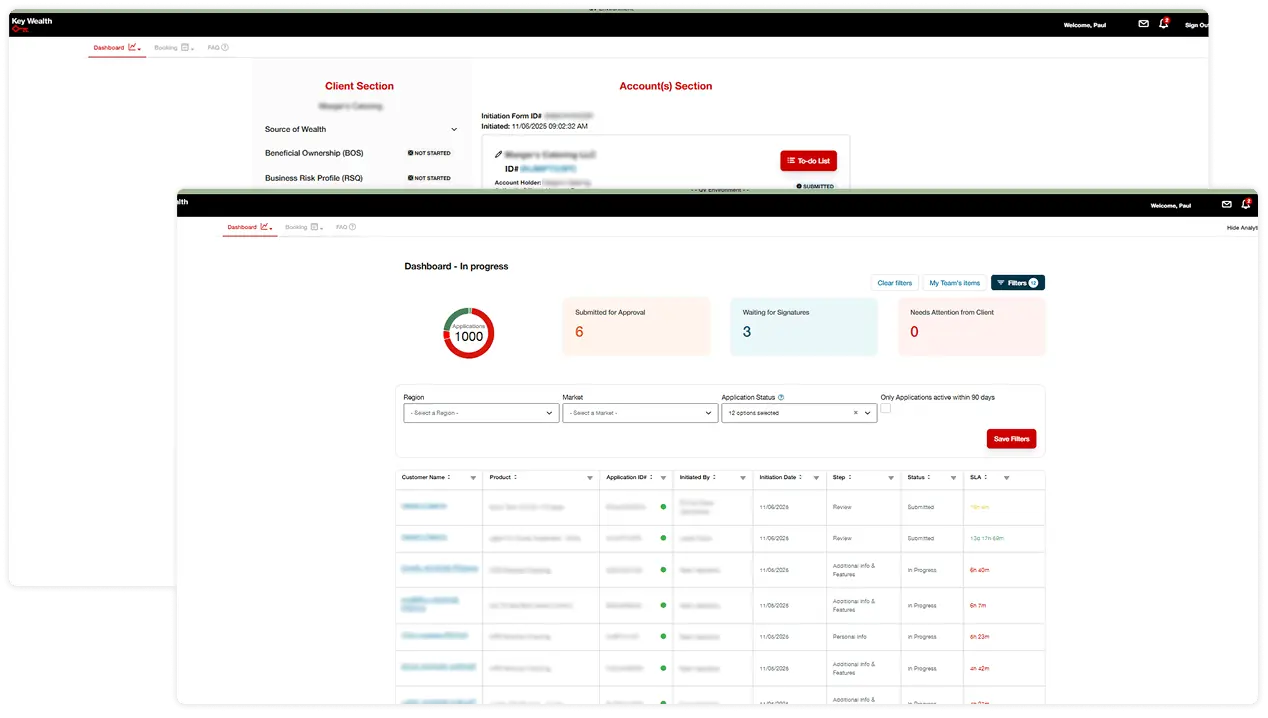Toggle Hide Analytics at top right
The image size is (1268, 718).
click(1241, 227)
